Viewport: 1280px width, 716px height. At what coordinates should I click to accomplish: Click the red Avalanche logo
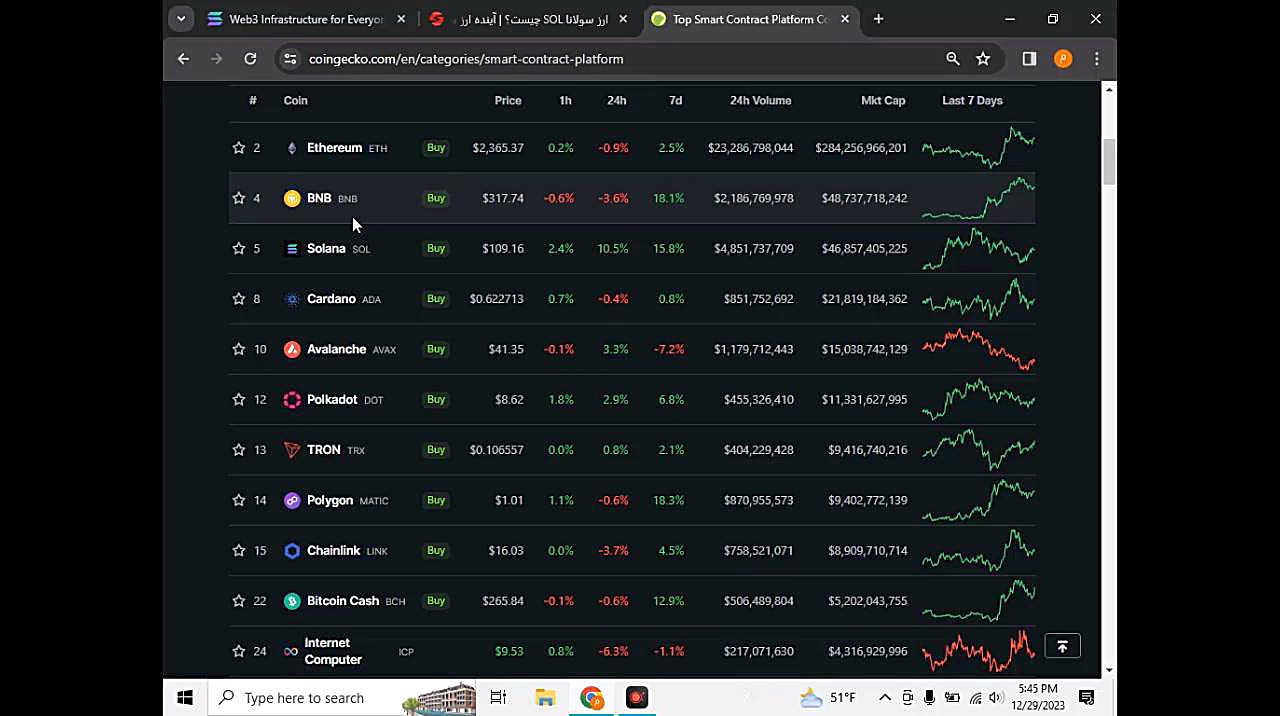(292, 349)
